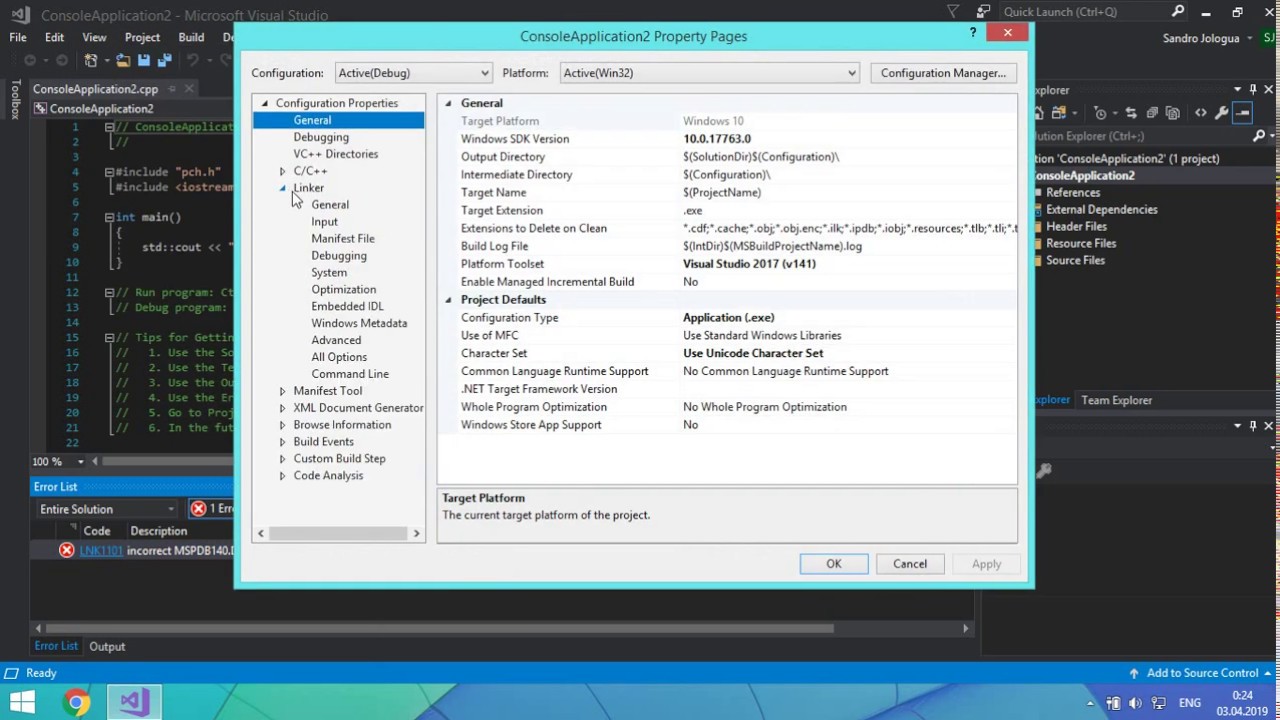Open the File menu
The image size is (1280, 720).
[x=18, y=37]
